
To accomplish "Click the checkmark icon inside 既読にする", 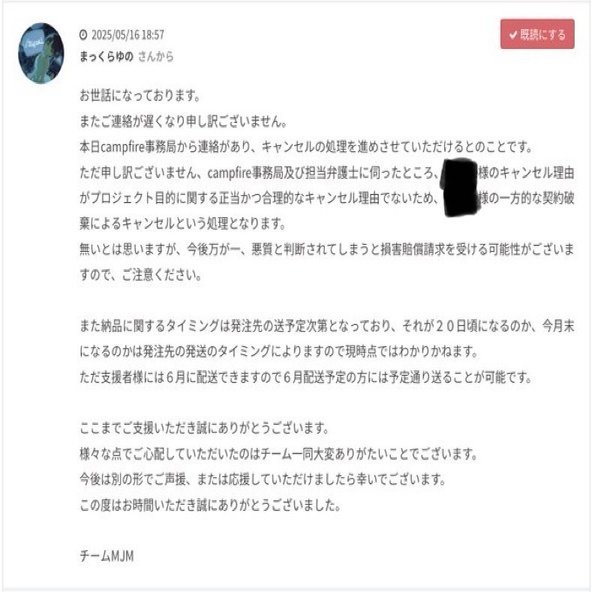I will (513, 35).
